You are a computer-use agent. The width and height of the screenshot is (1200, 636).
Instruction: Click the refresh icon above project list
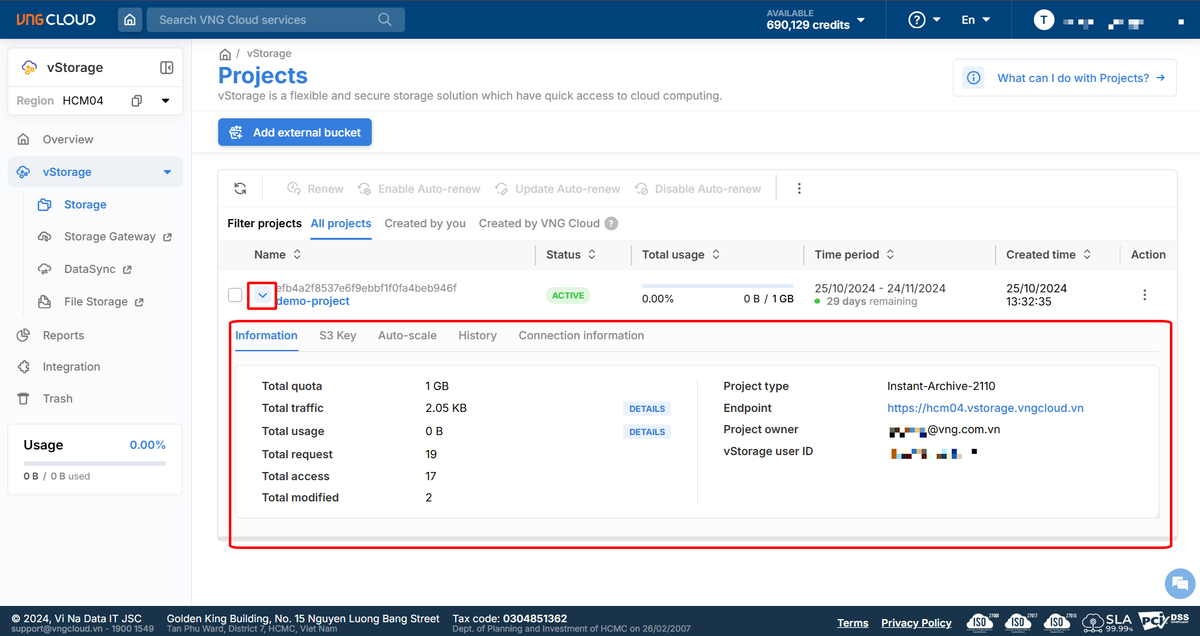pos(240,188)
